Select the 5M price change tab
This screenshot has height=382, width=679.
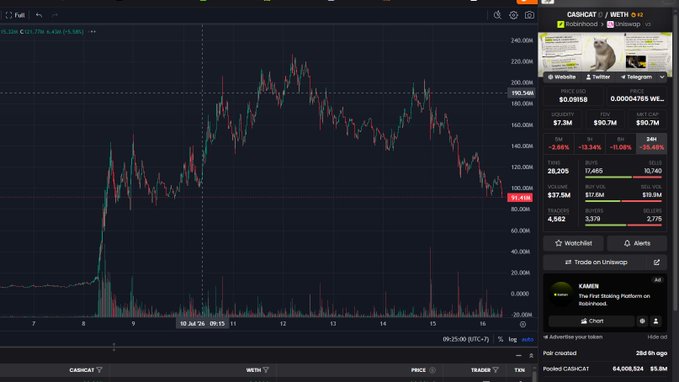tap(559, 143)
